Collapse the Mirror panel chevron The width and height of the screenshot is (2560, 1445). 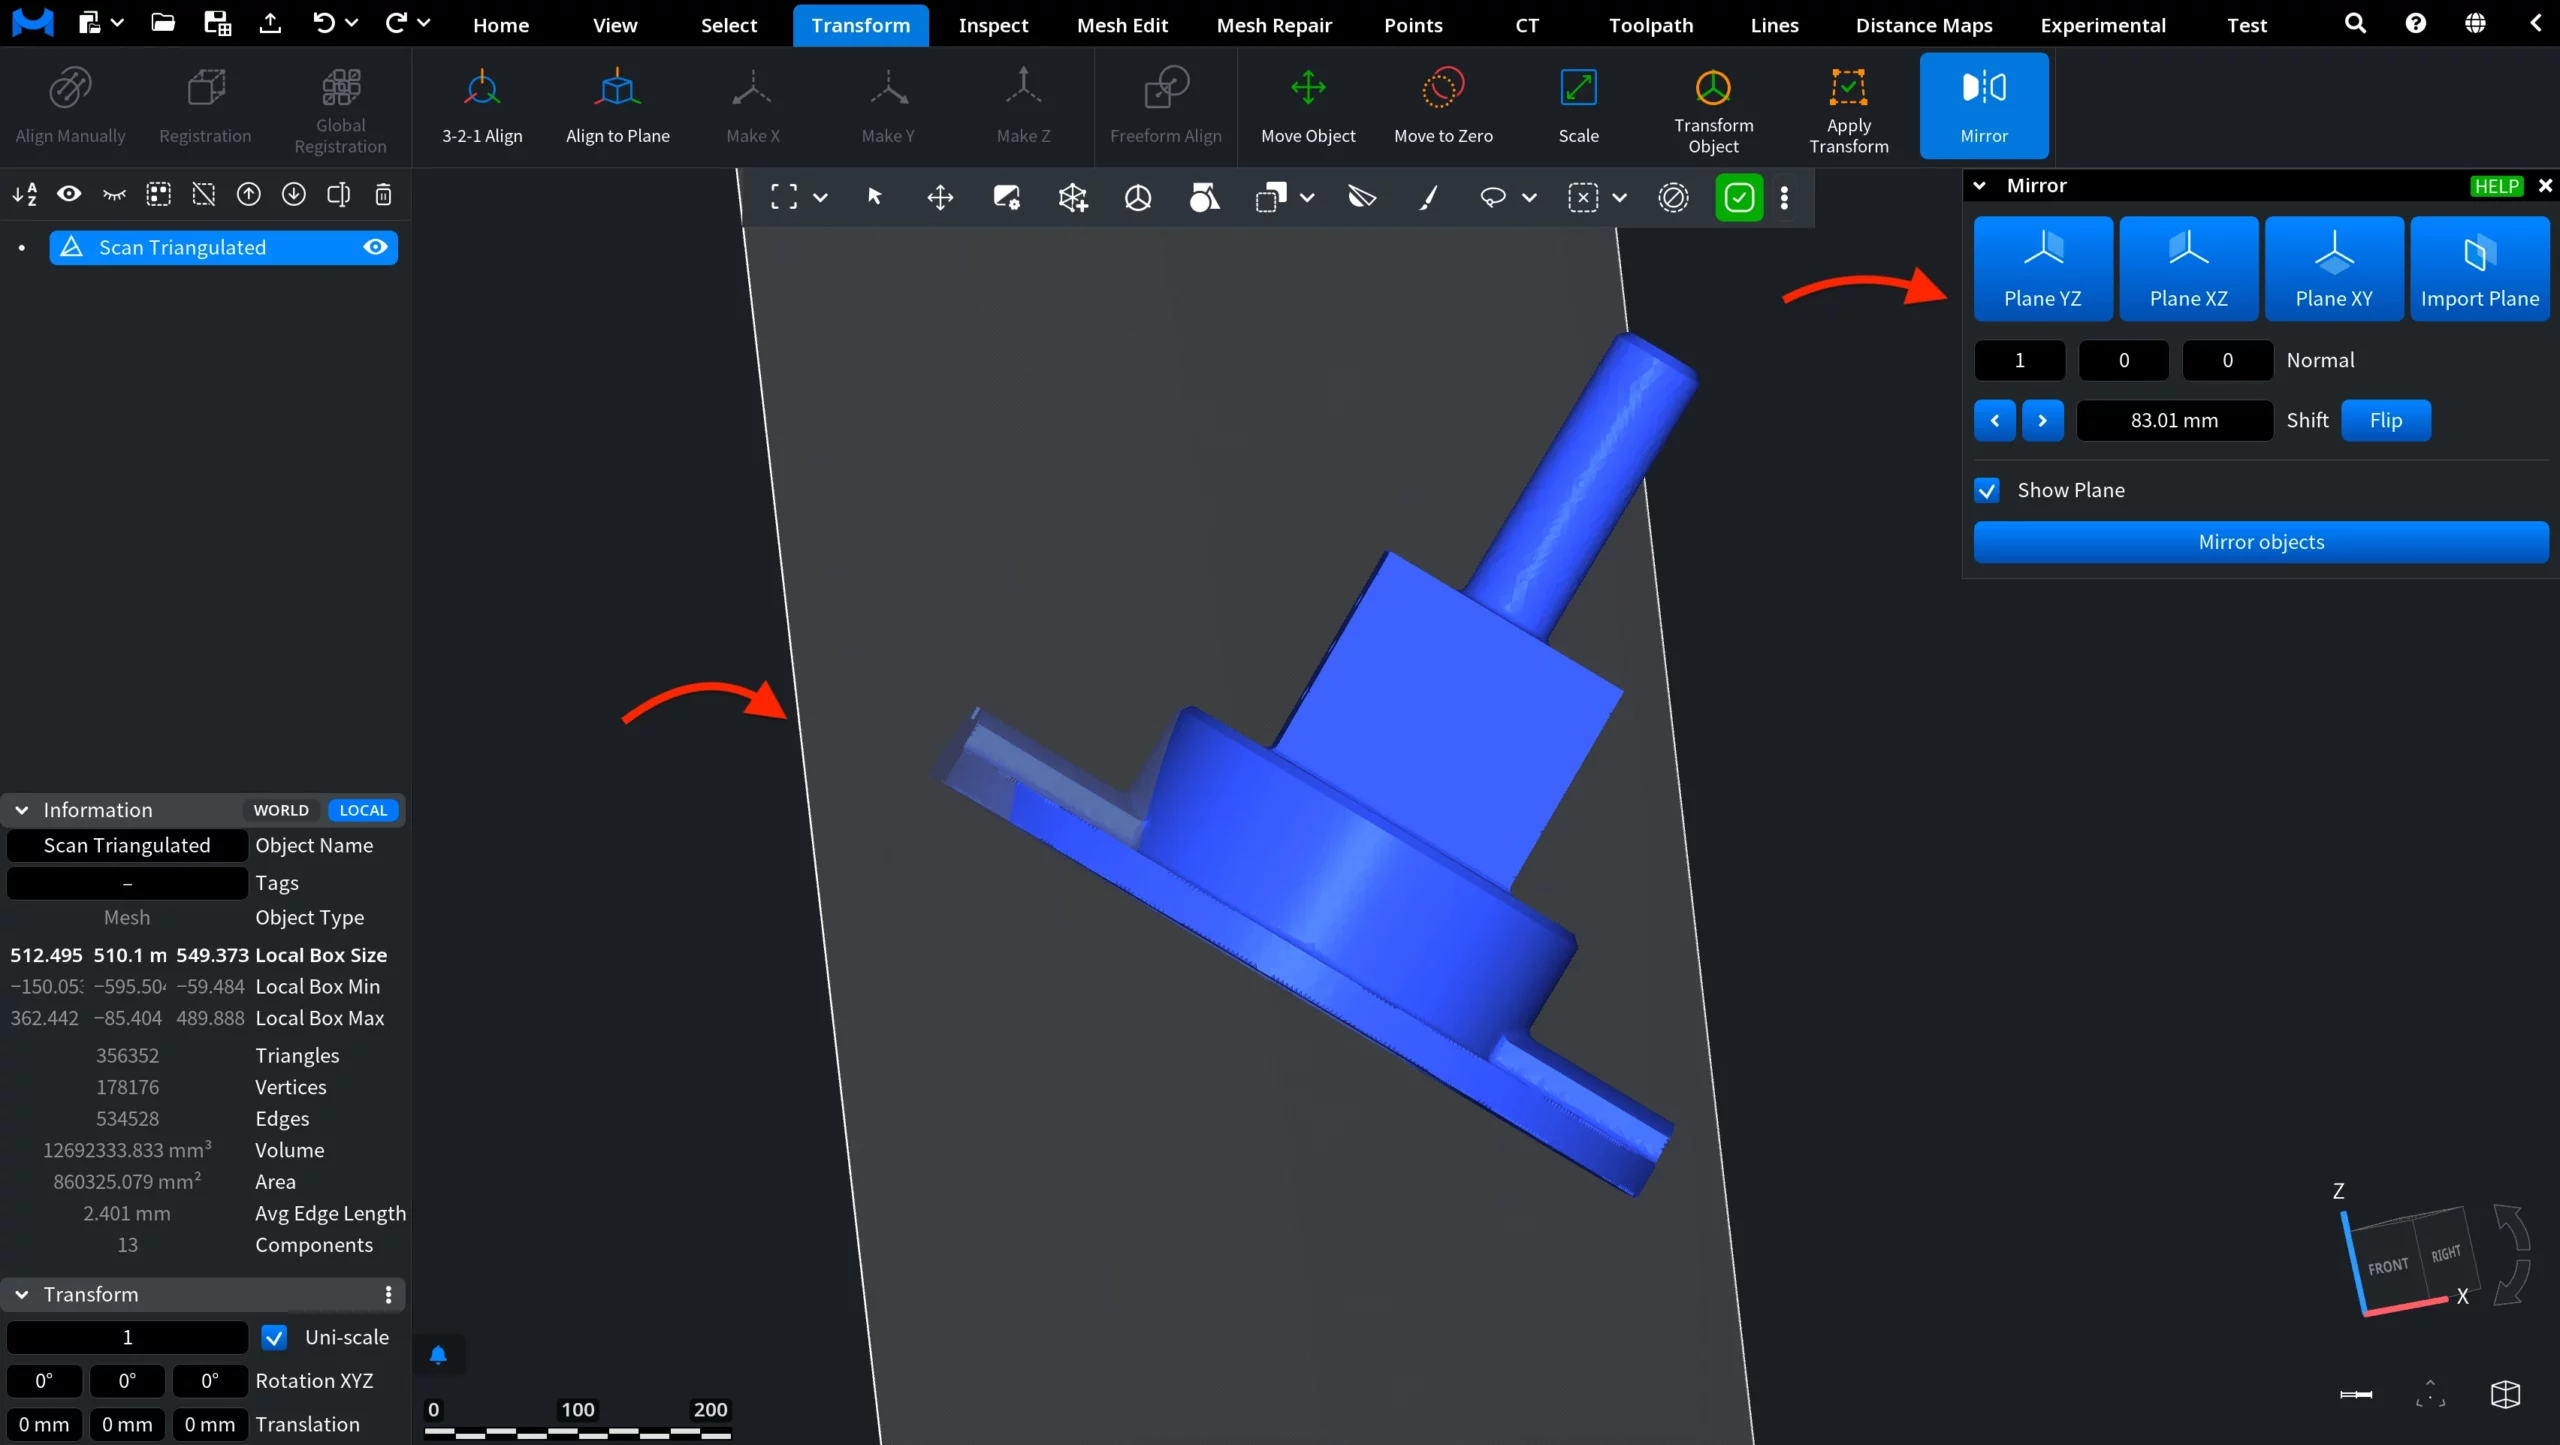pyautogui.click(x=1978, y=186)
